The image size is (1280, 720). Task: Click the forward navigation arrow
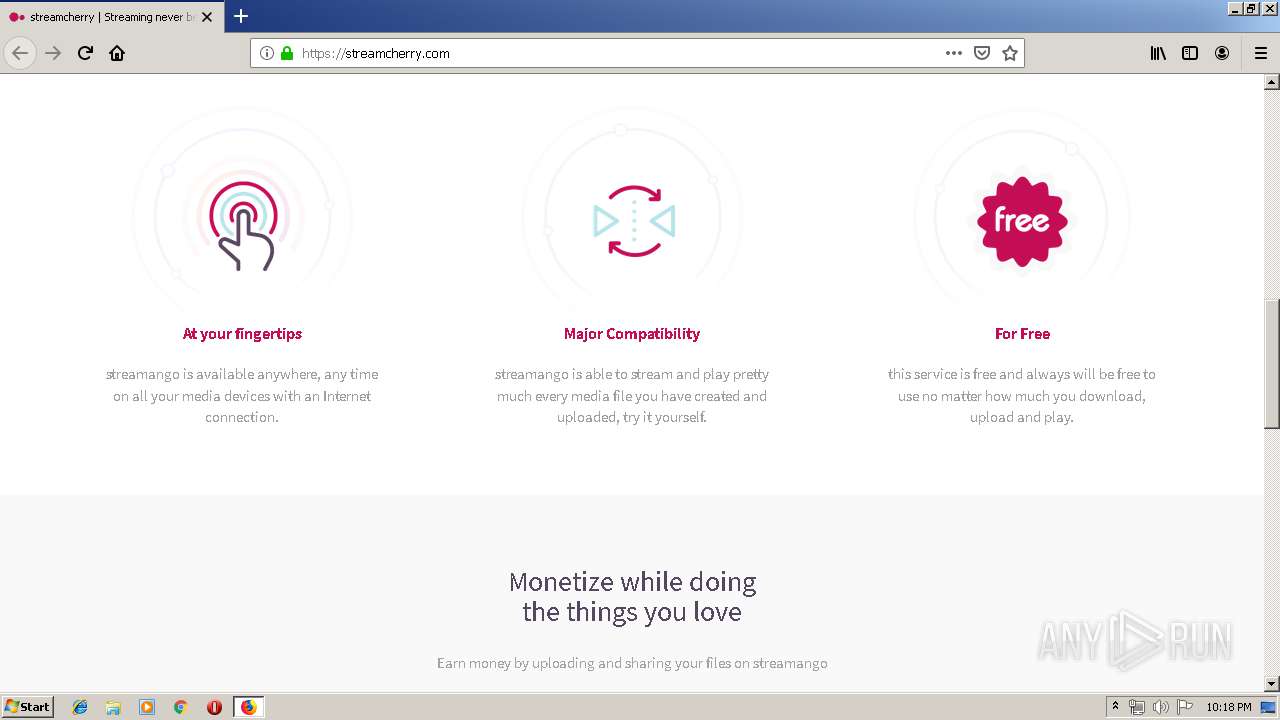(53, 53)
